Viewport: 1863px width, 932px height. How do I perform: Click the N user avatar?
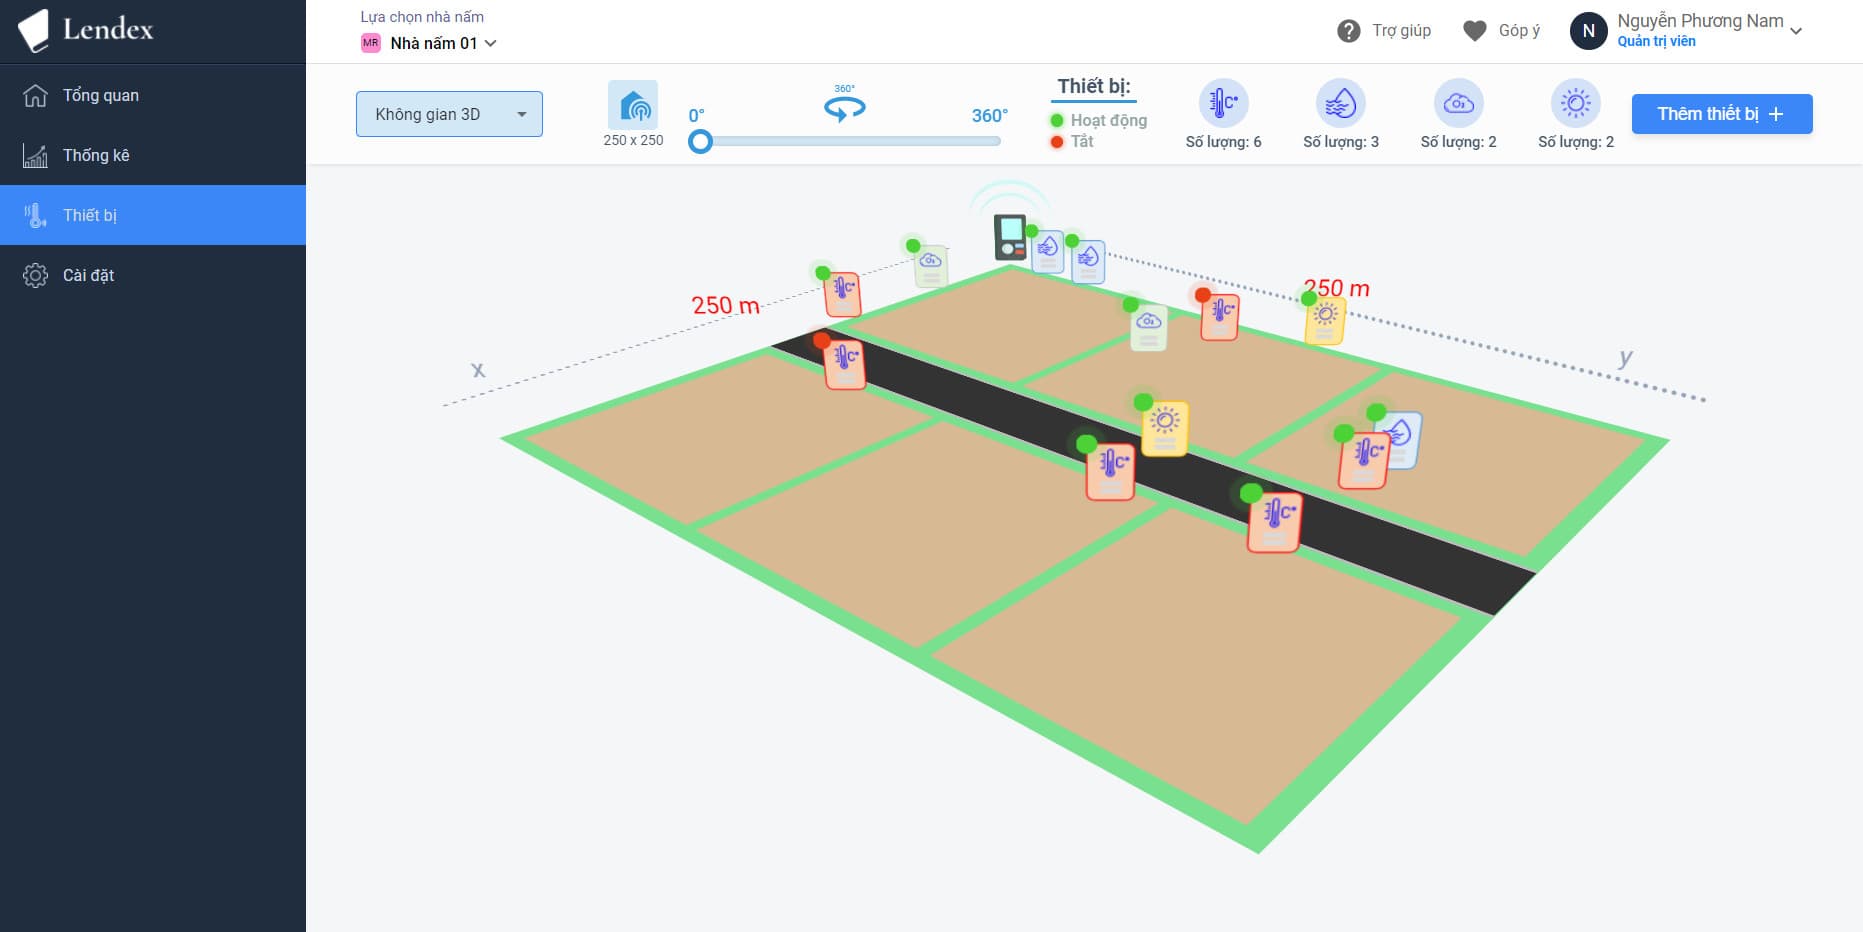(x=1588, y=31)
